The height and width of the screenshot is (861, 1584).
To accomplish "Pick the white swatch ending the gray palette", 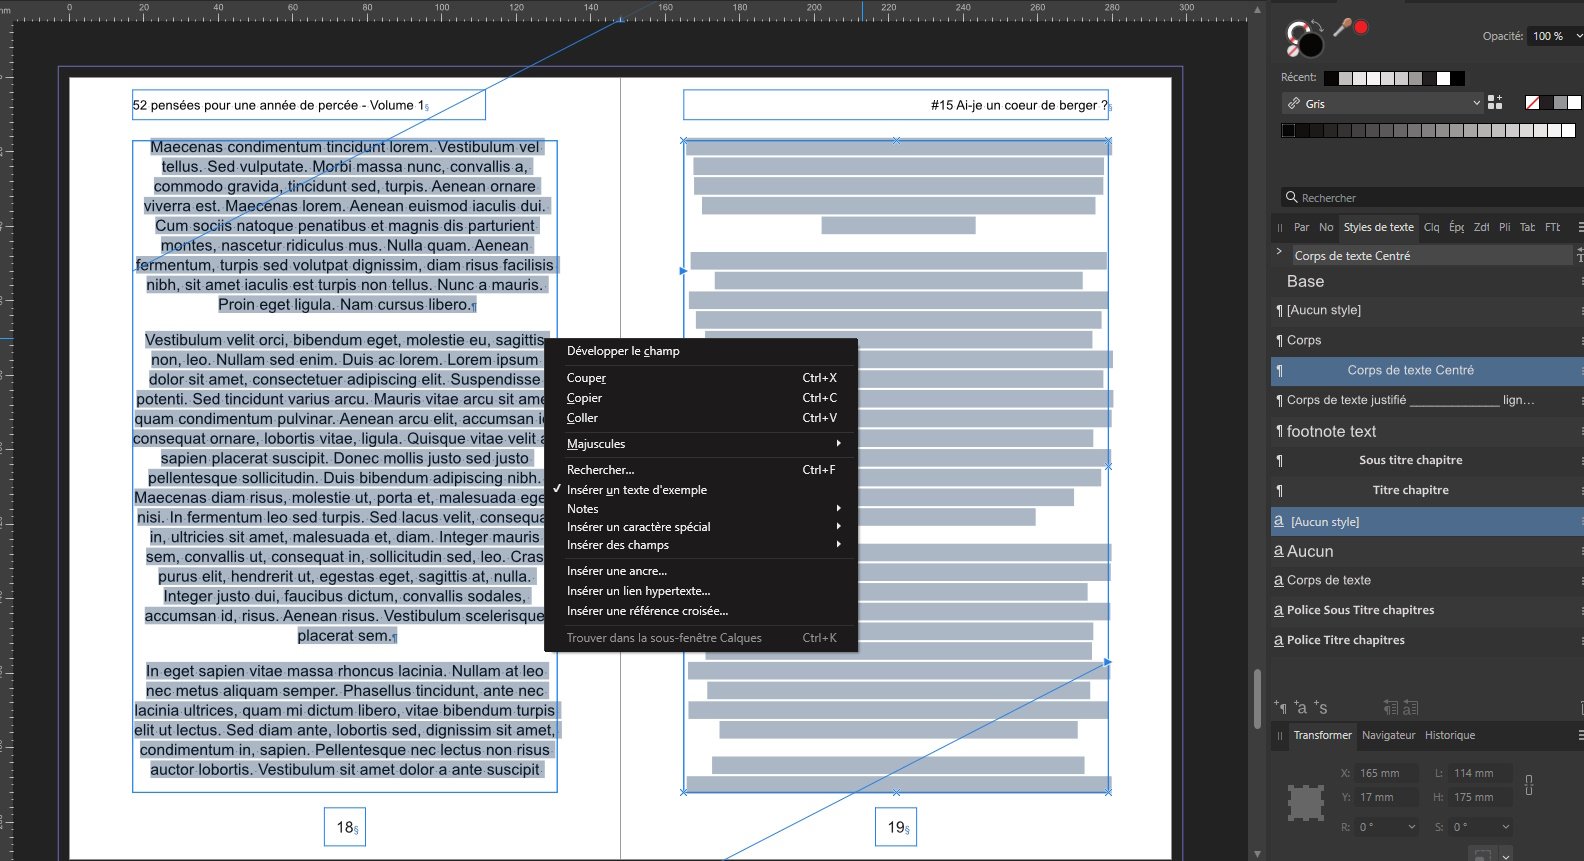I will pos(1568,131).
